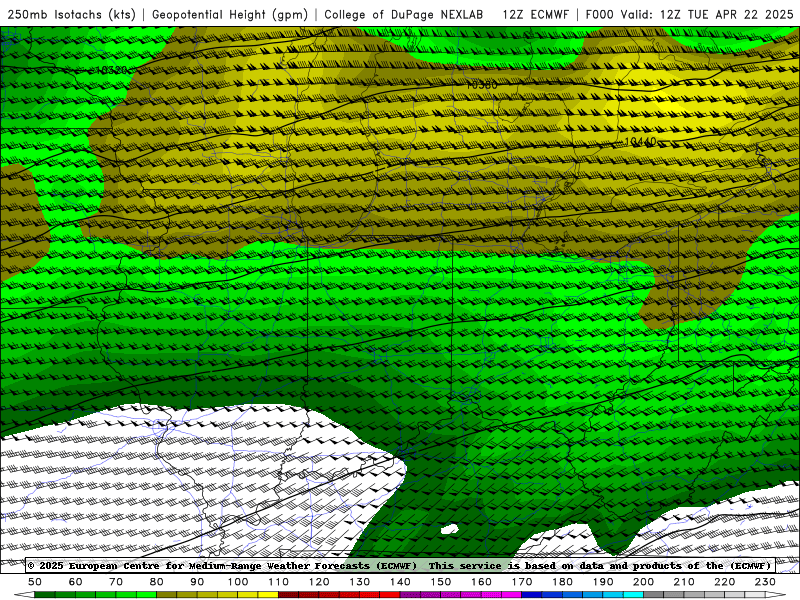Click the 190 value on the color scale
This screenshot has height=600, width=800.
point(603,582)
